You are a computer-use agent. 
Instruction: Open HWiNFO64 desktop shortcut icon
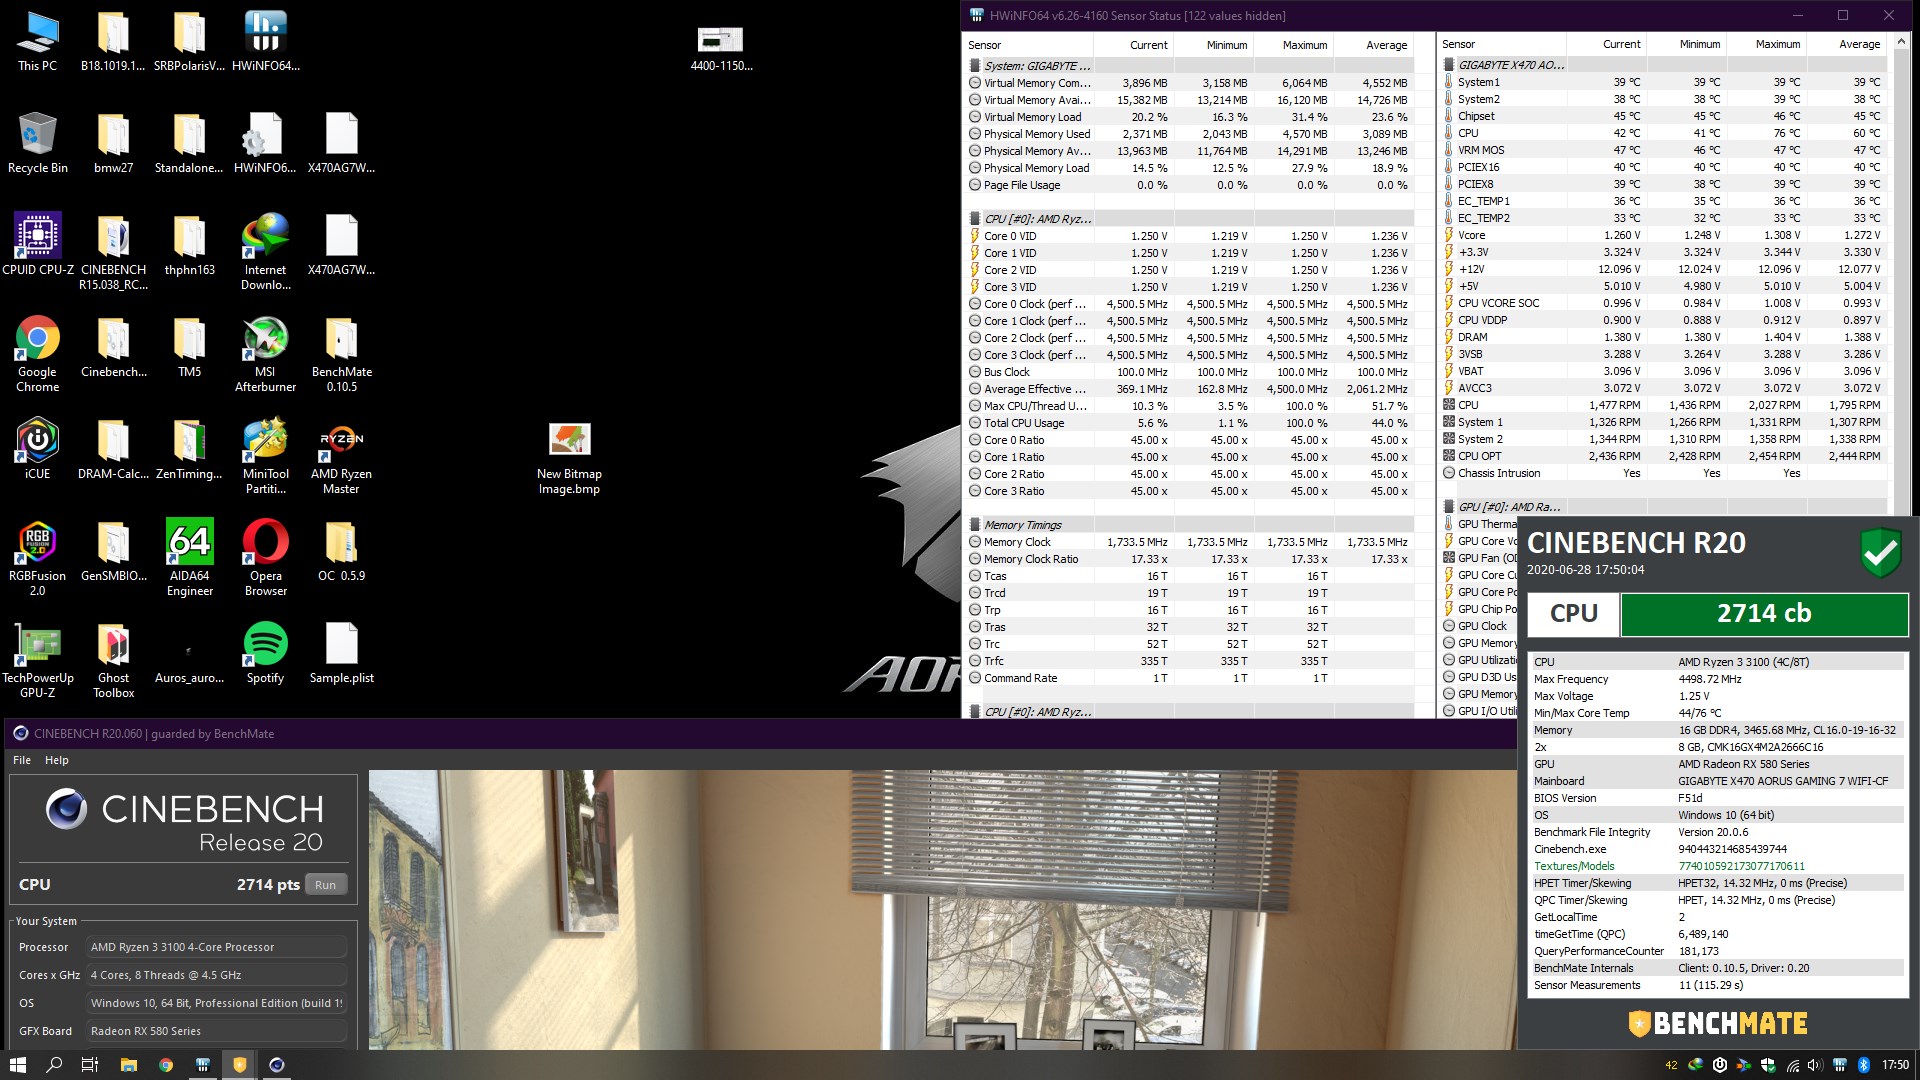(x=265, y=42)
